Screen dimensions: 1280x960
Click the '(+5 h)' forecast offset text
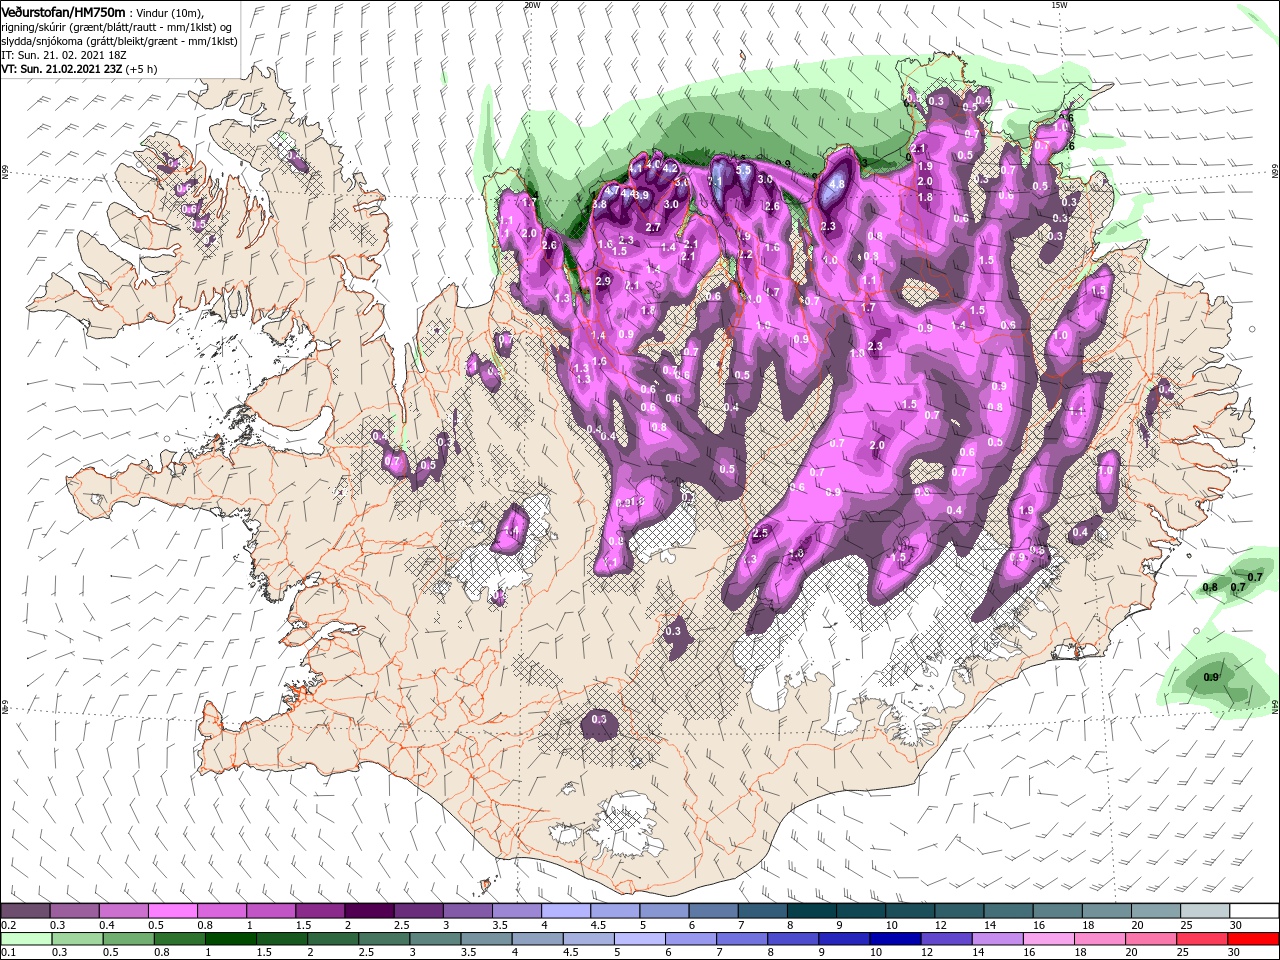click(x=142, y=69)
